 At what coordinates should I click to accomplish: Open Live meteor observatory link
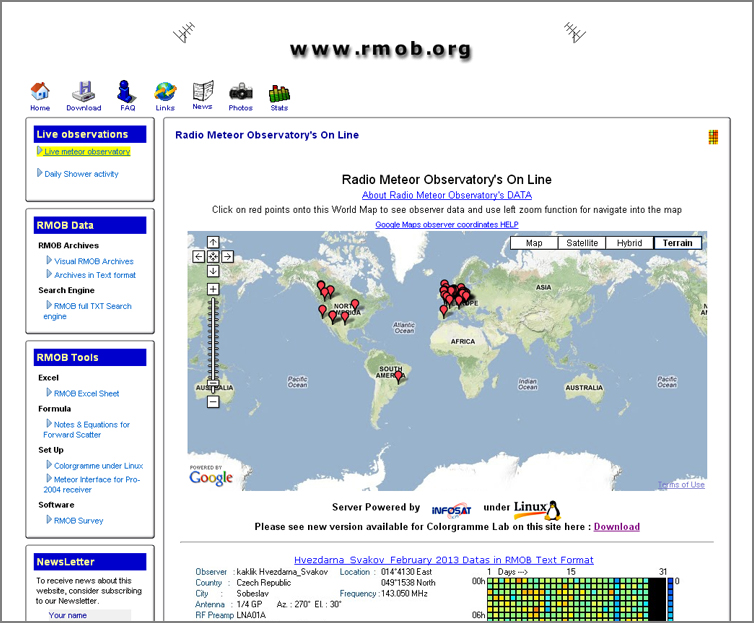87,152
